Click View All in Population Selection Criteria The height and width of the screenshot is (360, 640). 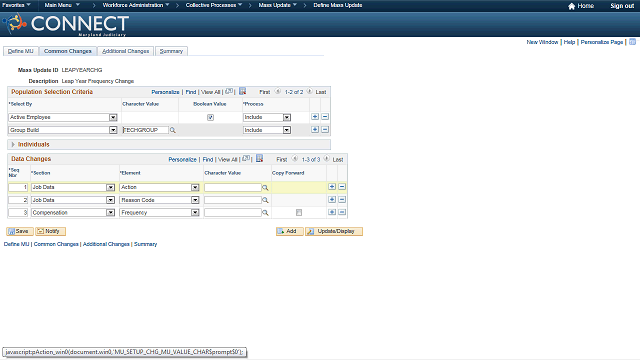[x=211, y=92]
